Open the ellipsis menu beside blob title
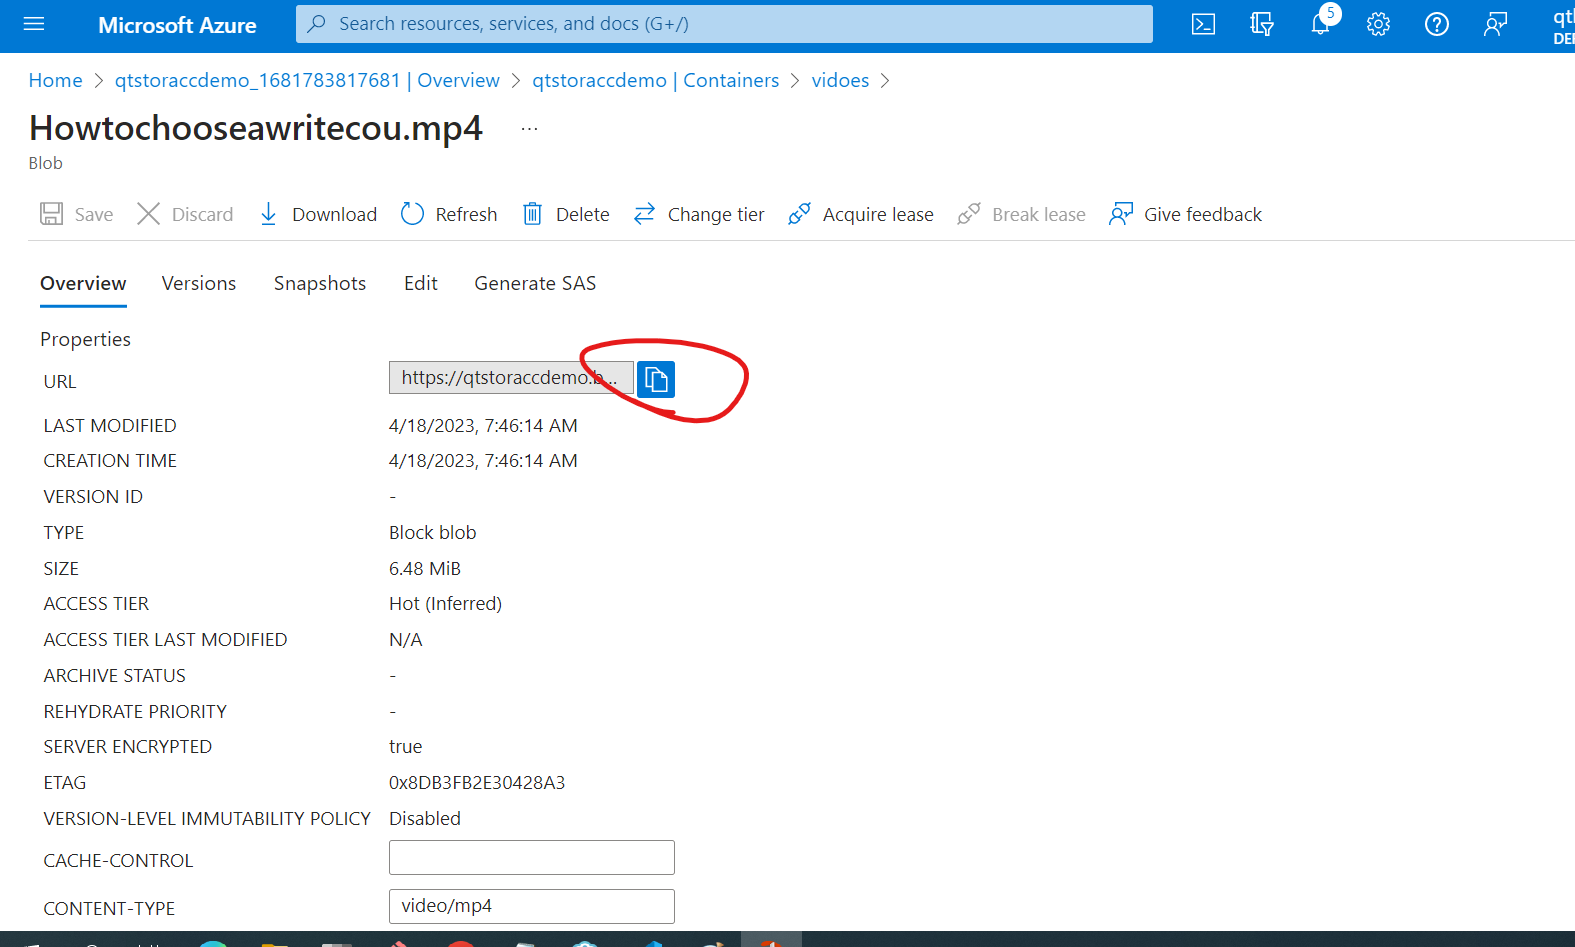Viewport: 1575px width, 947px height. (530, 129)
